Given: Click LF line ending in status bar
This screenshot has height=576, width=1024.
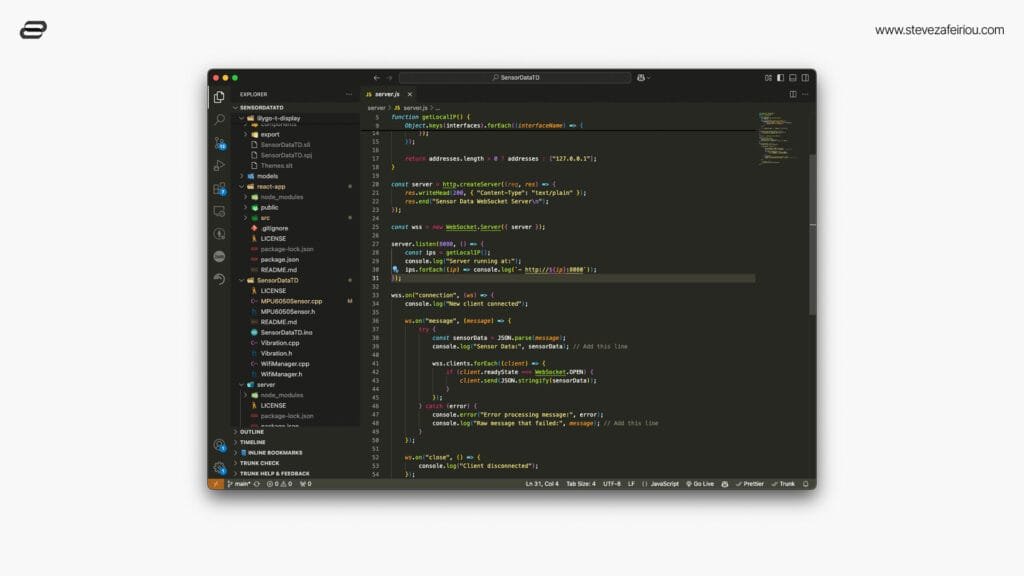Looking at the screenshot, I should [x=631, y=484].
